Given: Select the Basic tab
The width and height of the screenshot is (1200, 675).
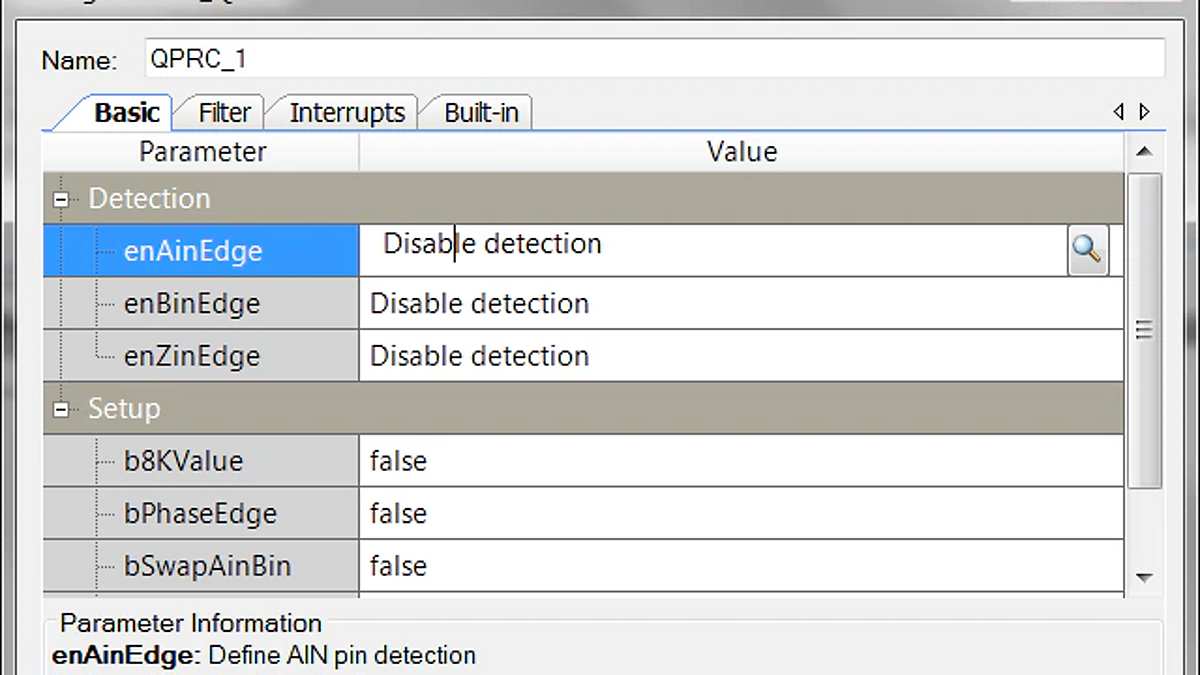Looking at the screenshot, I should [x=126, y=113].
